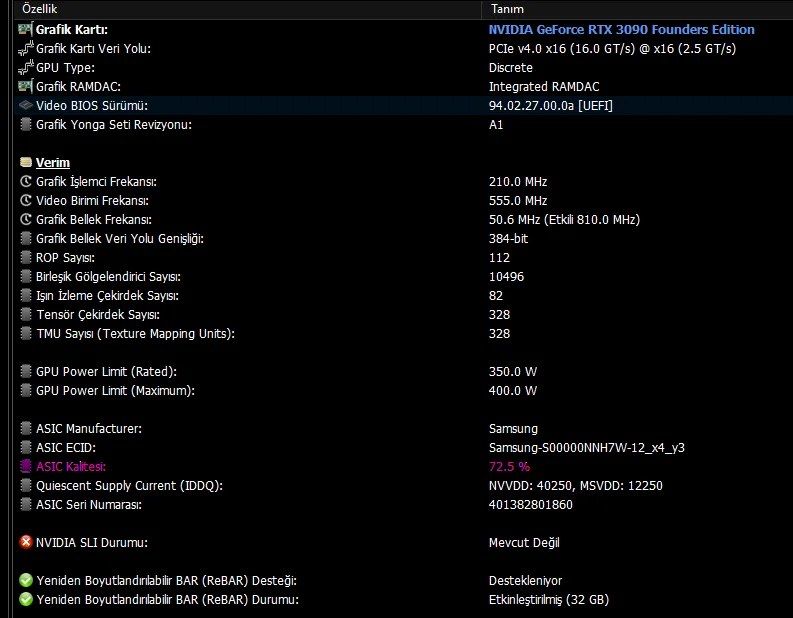Select the ASIC Kalitesi label

coord(70,467)
